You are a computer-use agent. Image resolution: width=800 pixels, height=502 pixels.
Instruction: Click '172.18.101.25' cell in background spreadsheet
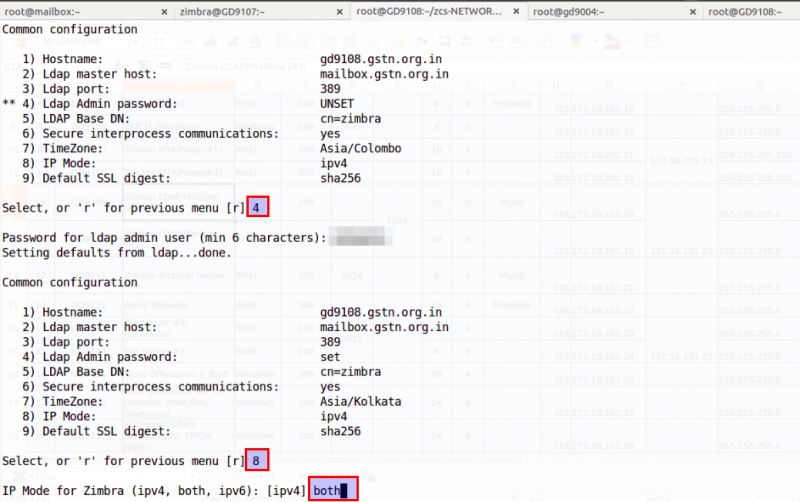pos(681,356)
